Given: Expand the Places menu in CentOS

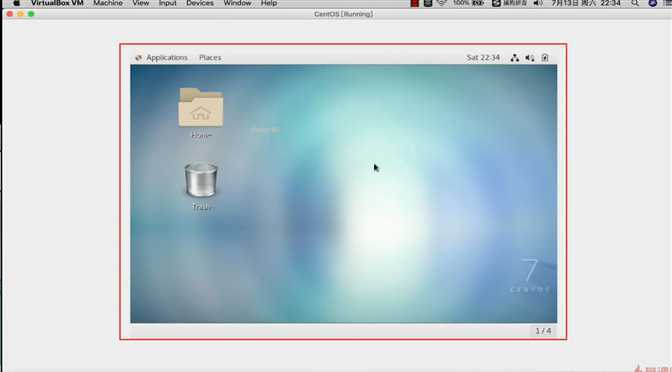Looking at the screenshot, I should pos(210,57).
